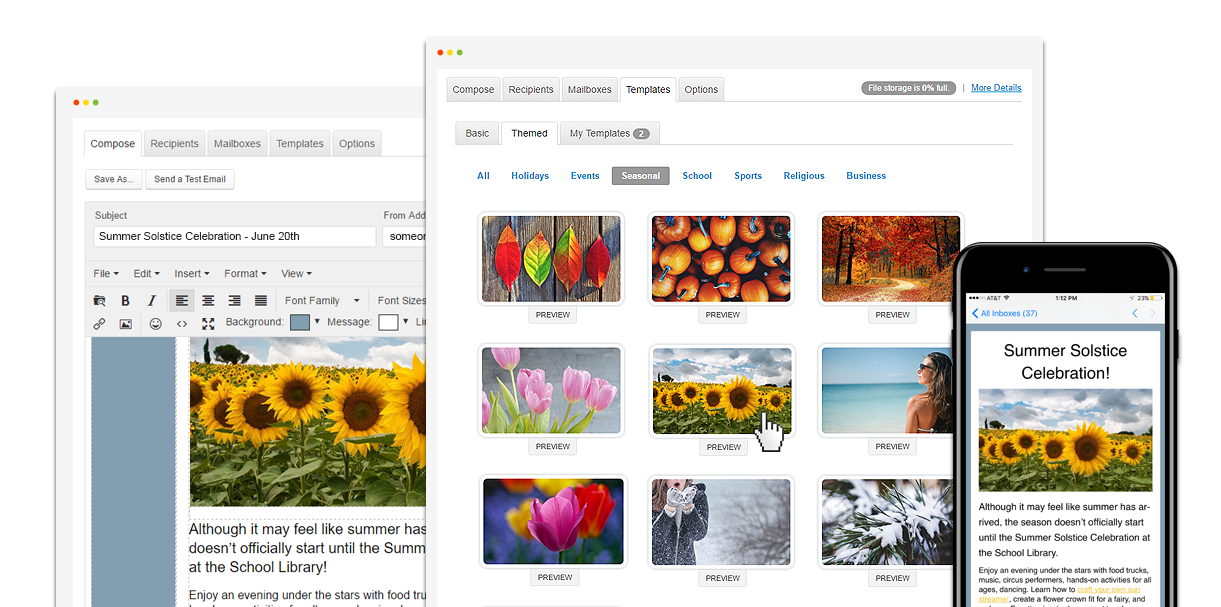Expand the Font Family dropdown
Screen dimensions: 1221x607
click(x=318, y=300)
